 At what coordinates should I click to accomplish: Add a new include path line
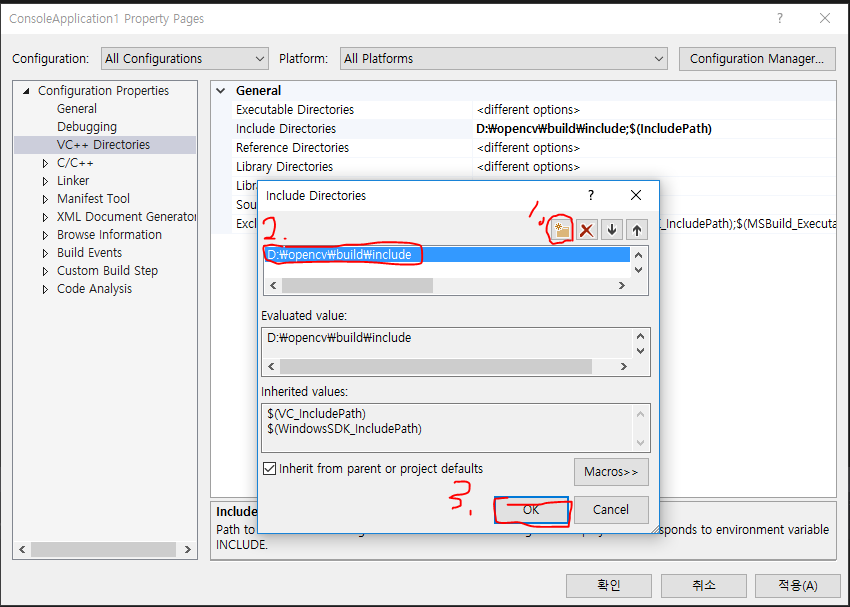coord(560,229)
